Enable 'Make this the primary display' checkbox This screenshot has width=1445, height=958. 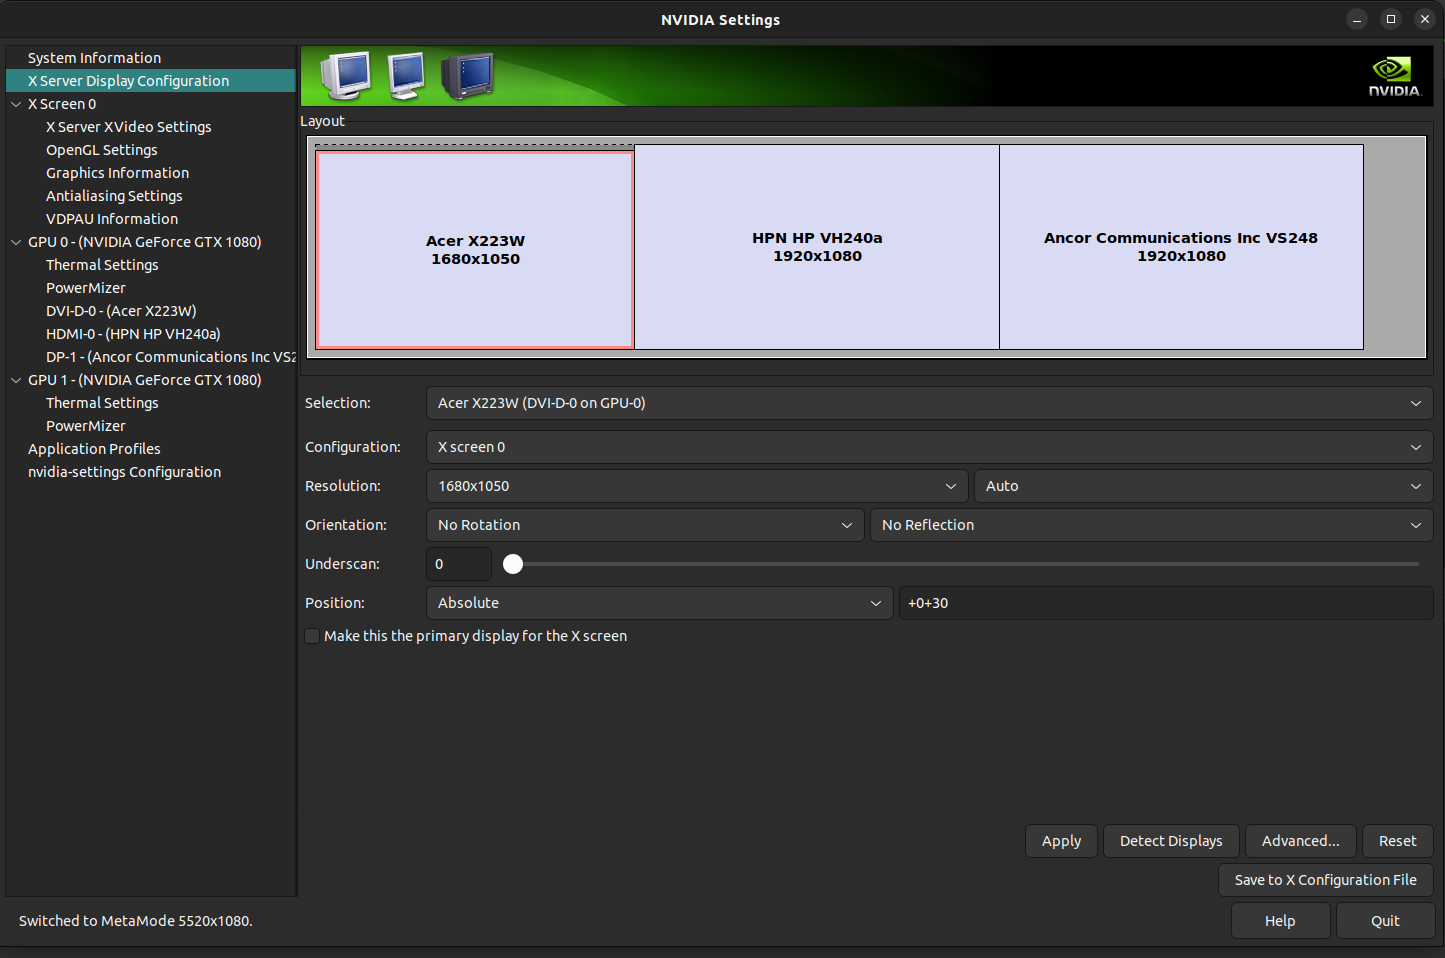point(312,636)
